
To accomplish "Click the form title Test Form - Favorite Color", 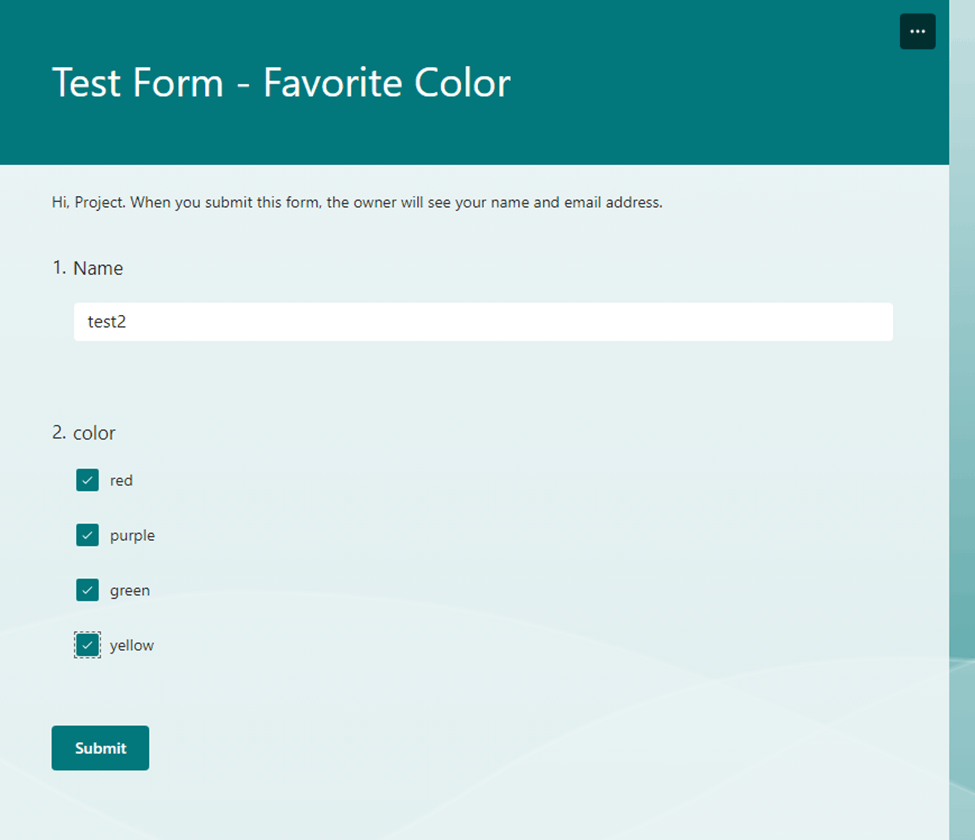I will 281,83.
